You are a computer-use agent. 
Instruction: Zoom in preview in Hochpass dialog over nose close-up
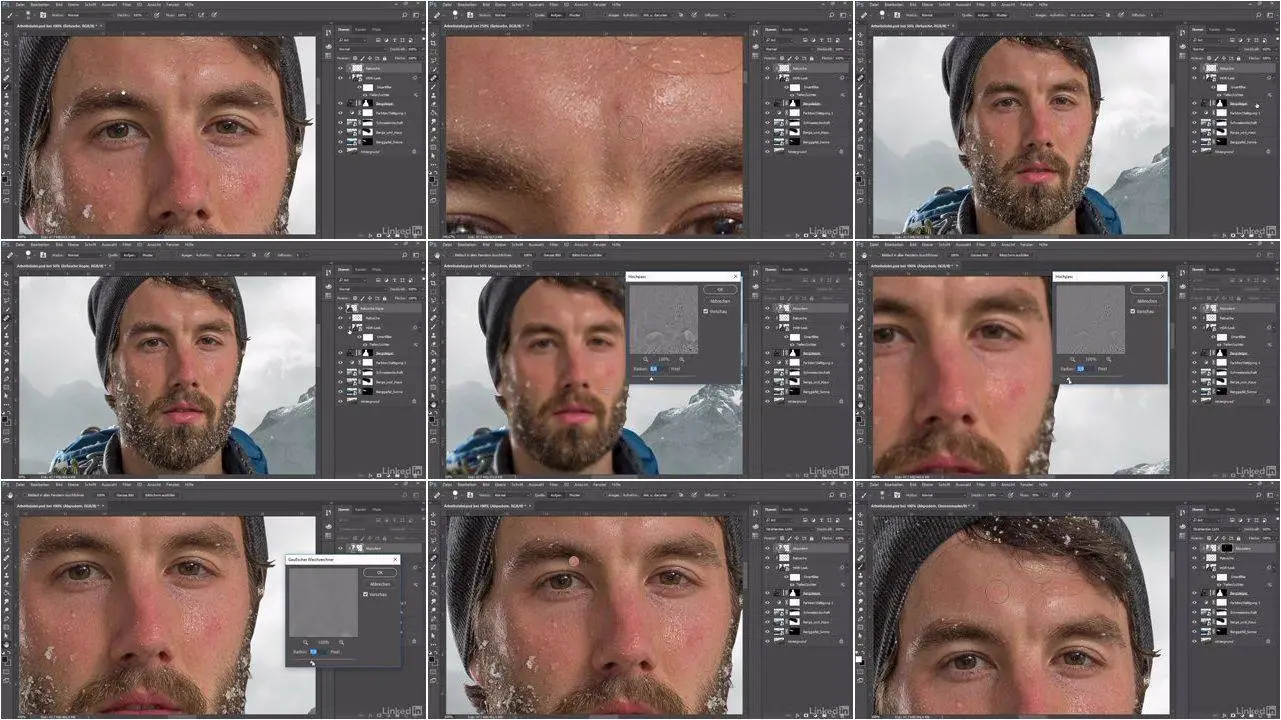1109,359
